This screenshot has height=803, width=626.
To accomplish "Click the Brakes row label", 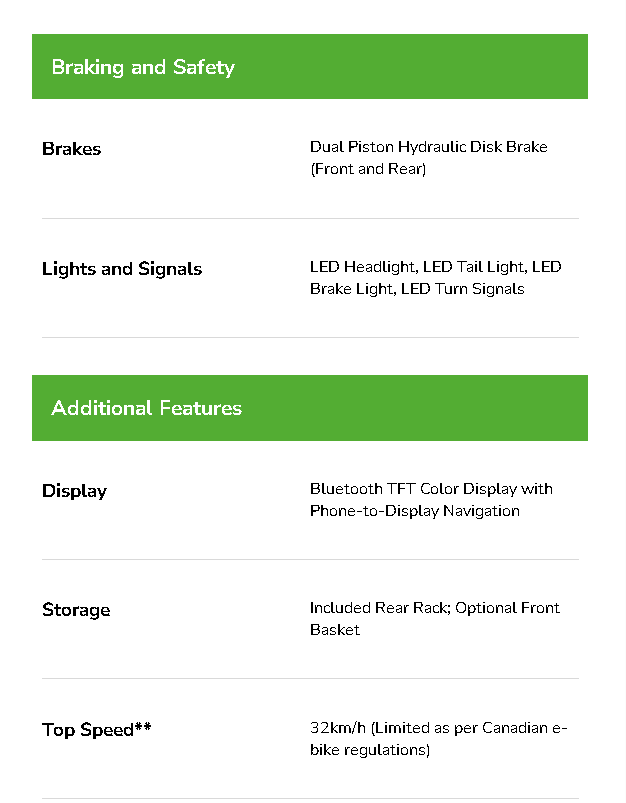I will (72, 149).
